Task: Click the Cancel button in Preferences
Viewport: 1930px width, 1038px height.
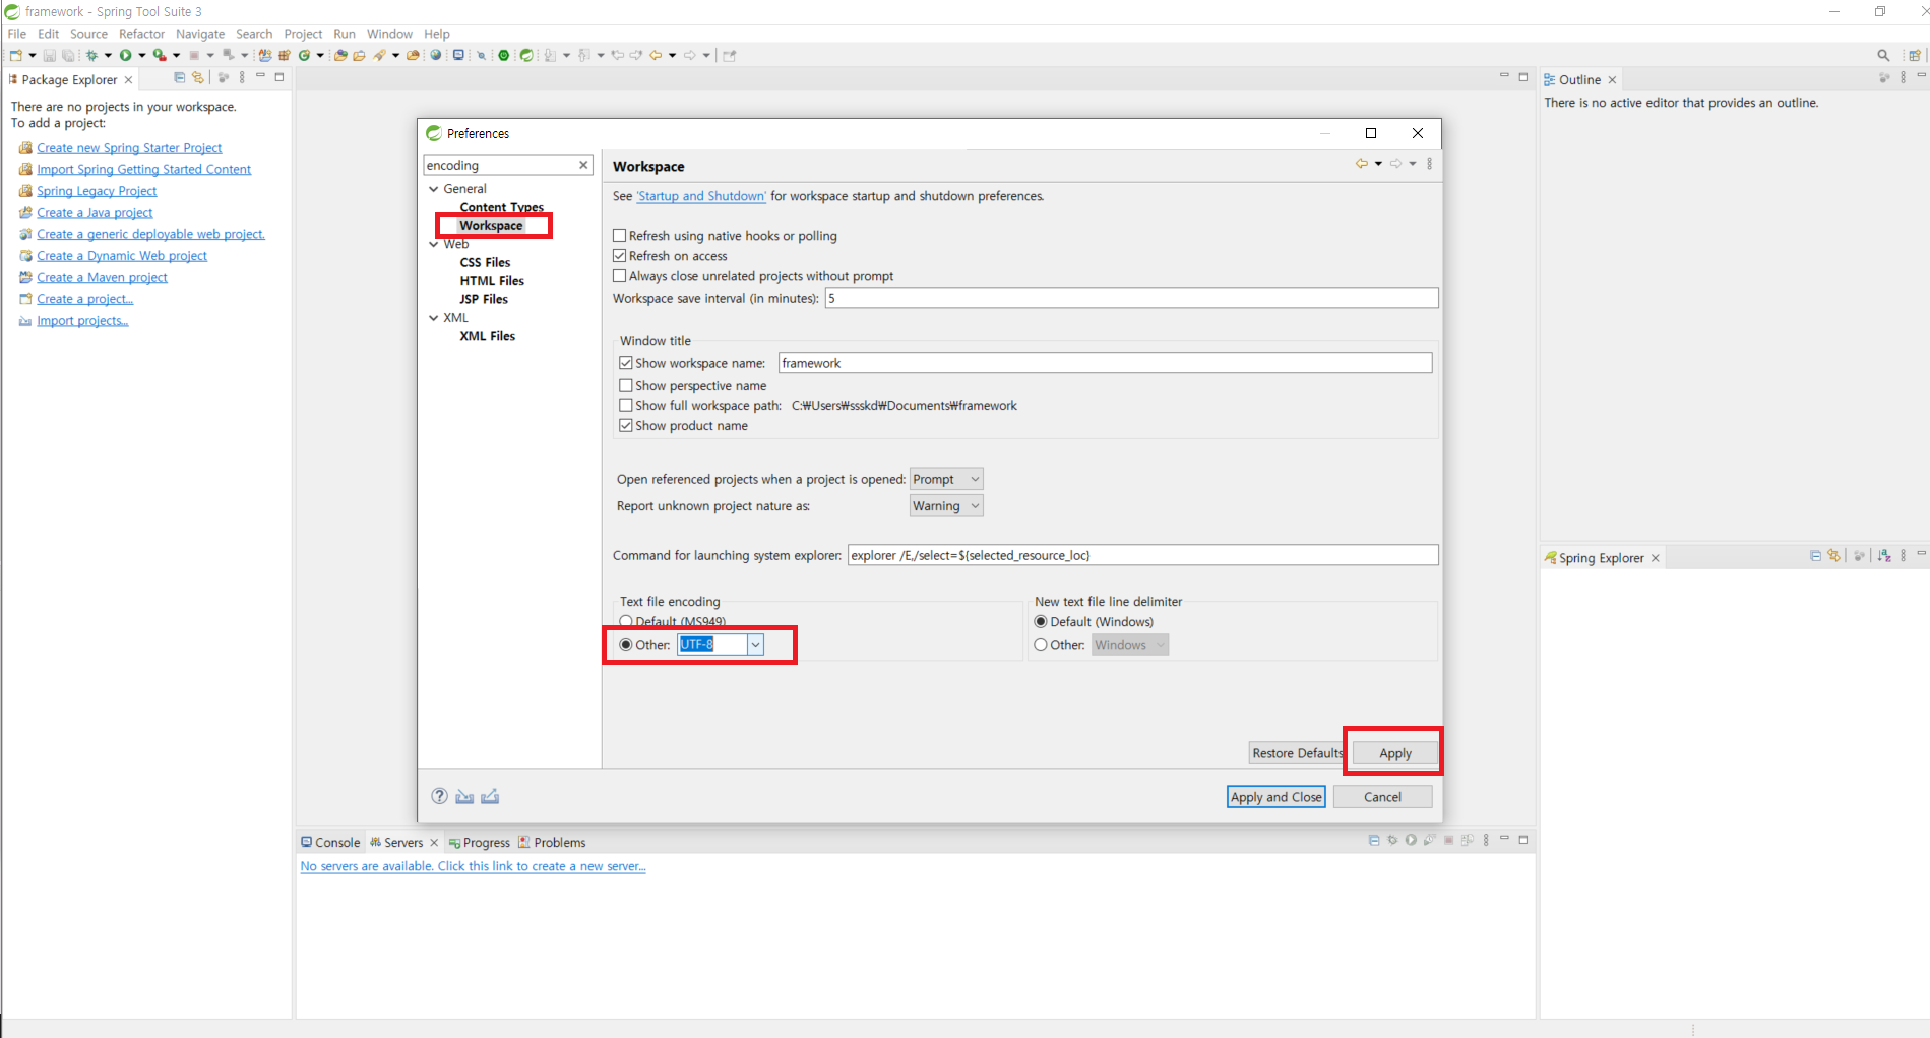Action: [x=1382, y=797]
